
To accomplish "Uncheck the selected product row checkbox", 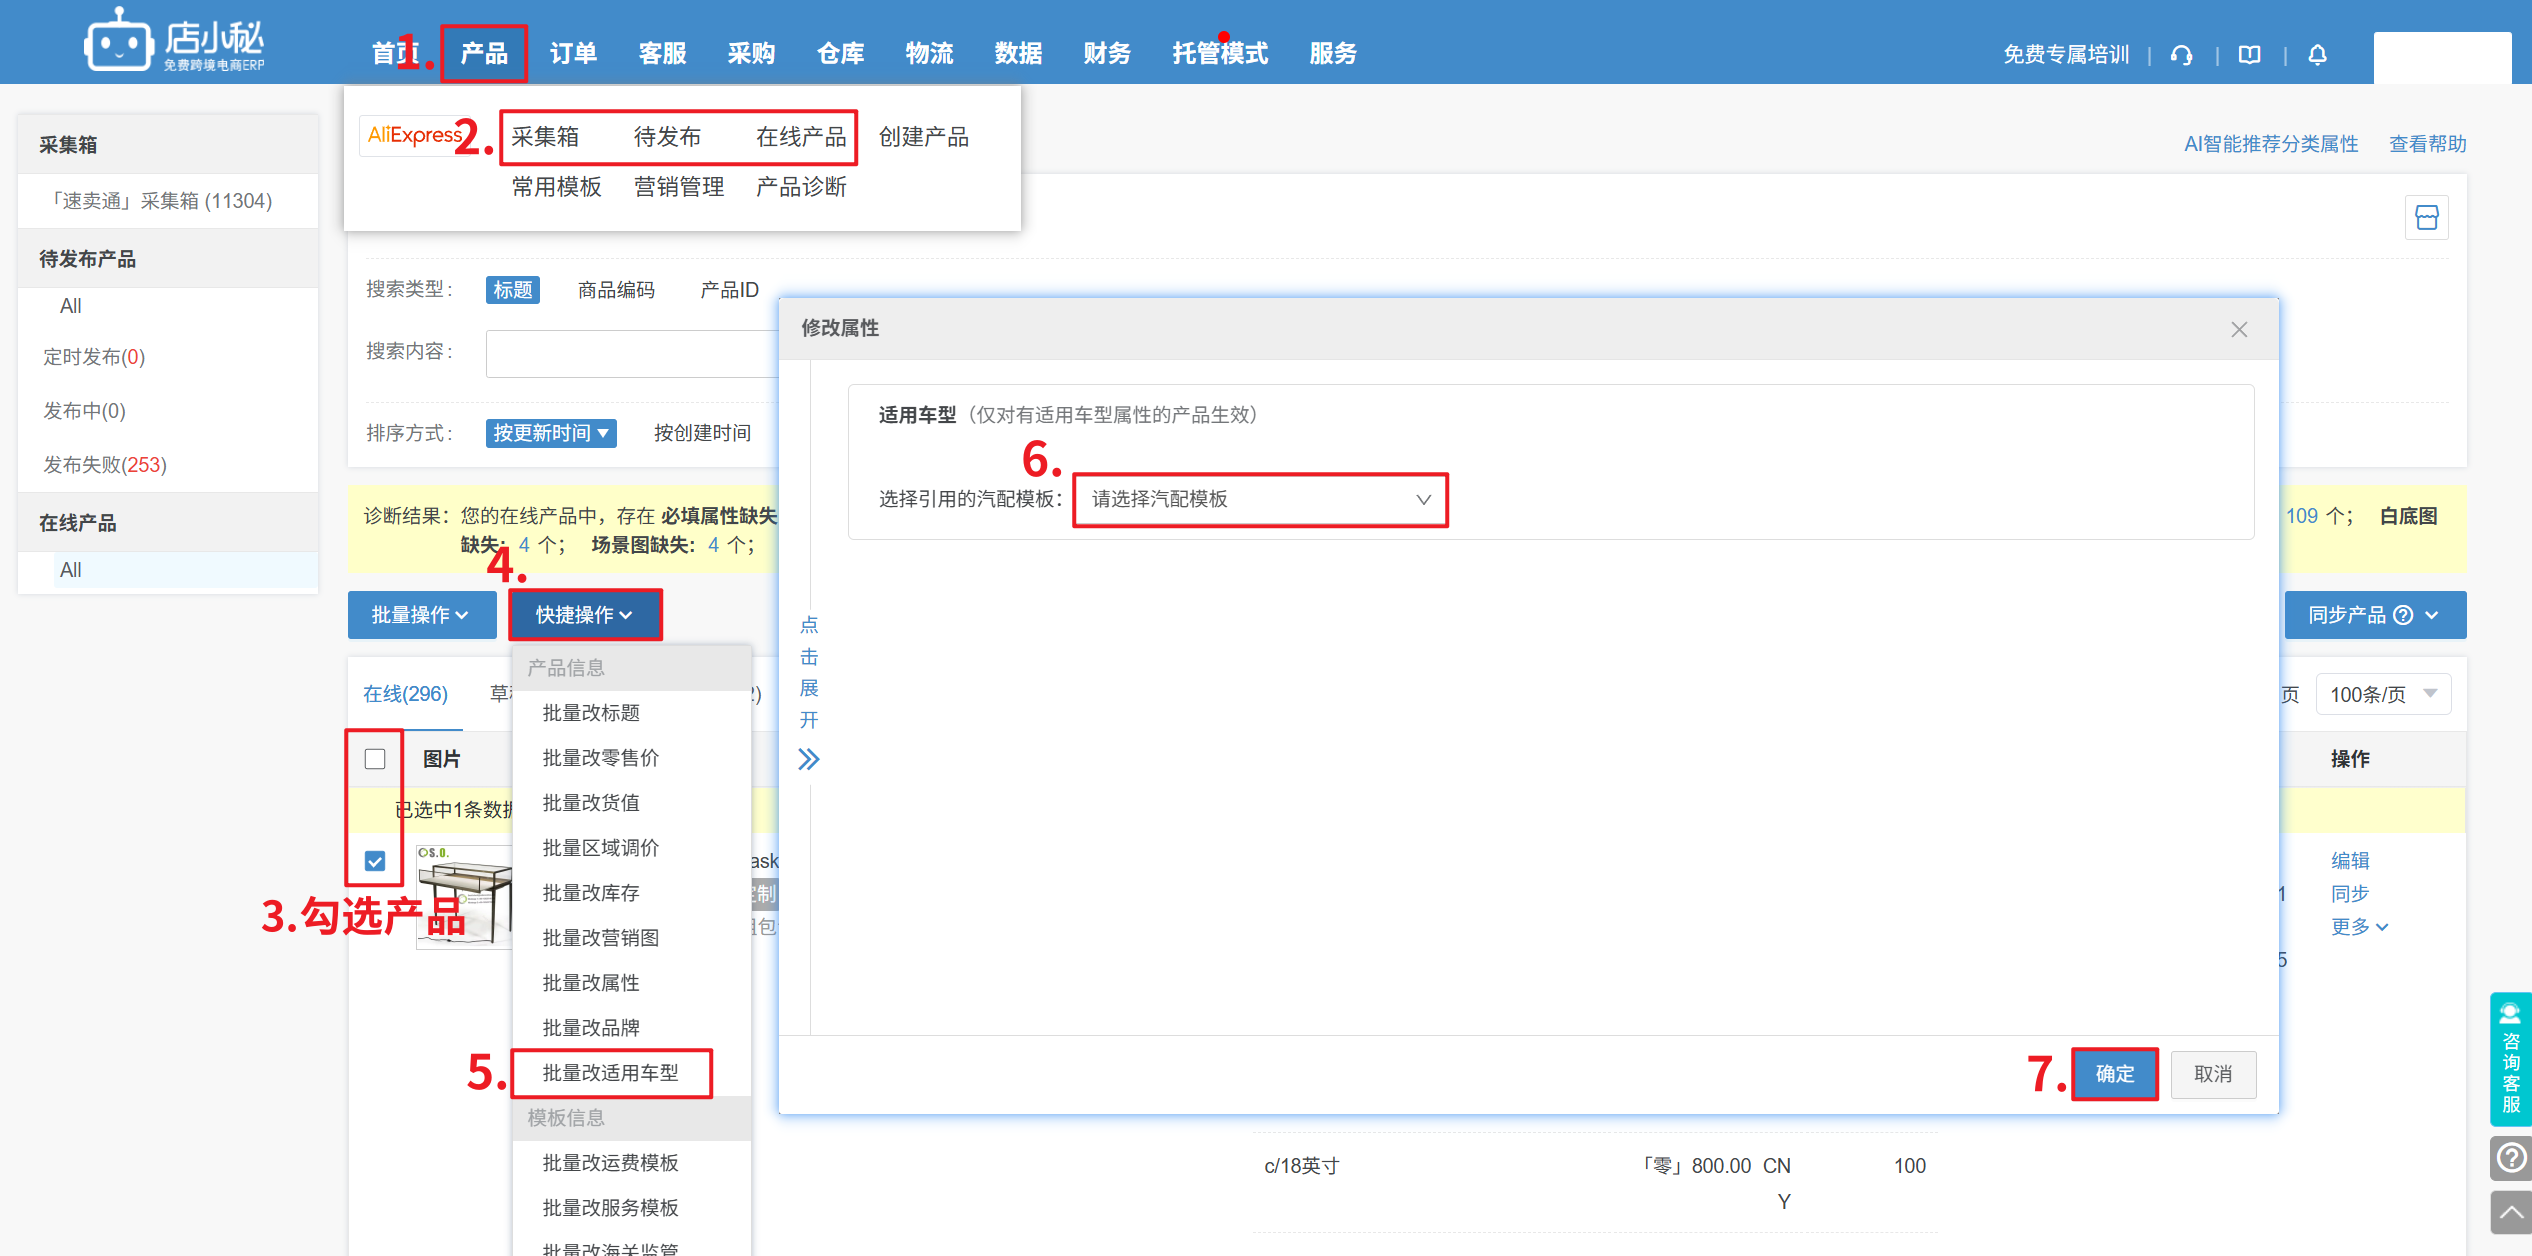I will (375, 861).
